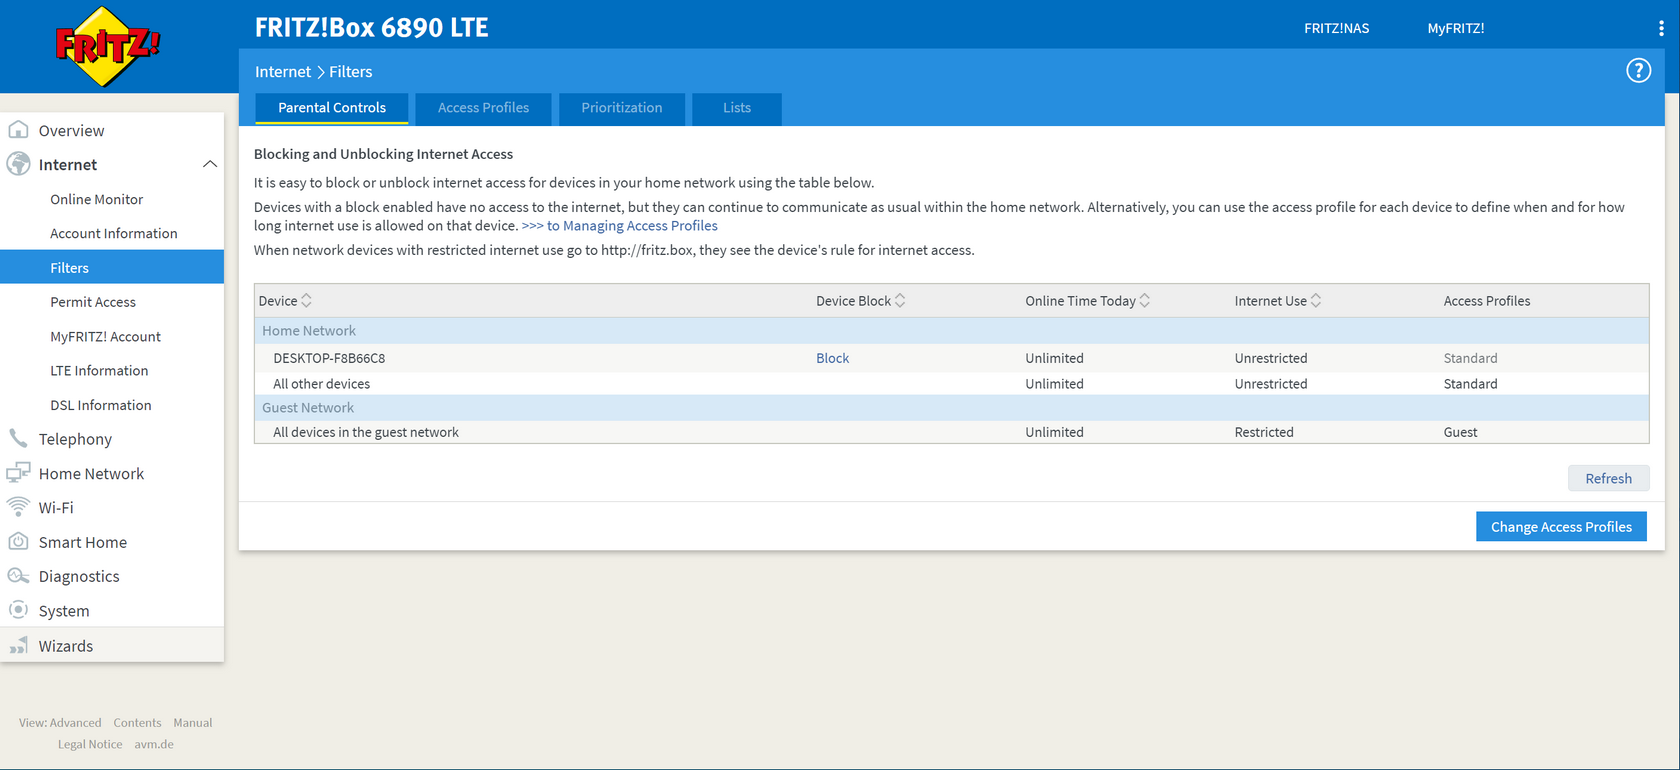Screen dimensions: 1680x770
Task: Click the Diagnostics icon
Action: [x=18, y=576]
